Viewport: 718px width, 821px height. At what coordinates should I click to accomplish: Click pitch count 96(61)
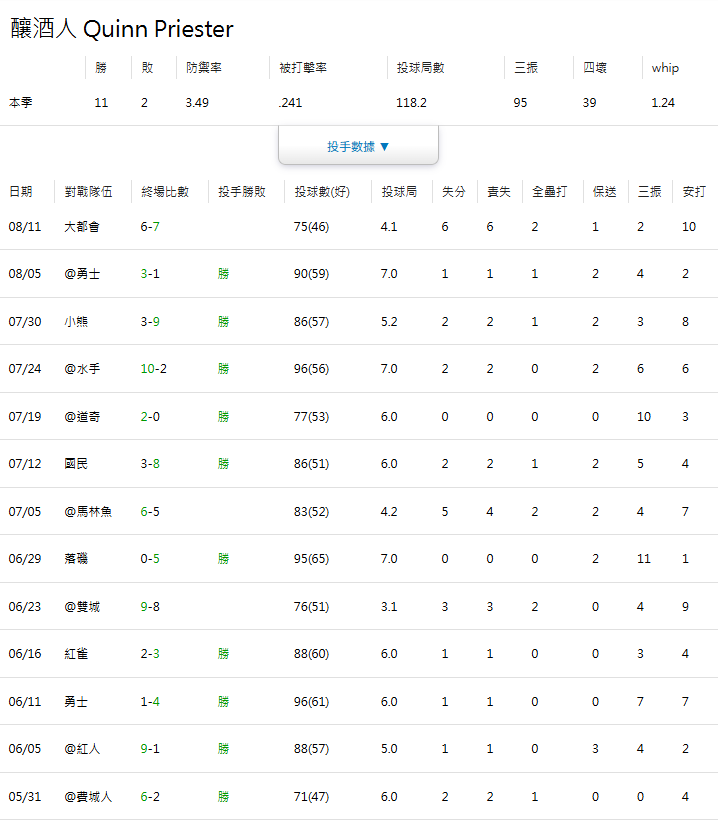(x=311, y=702)
